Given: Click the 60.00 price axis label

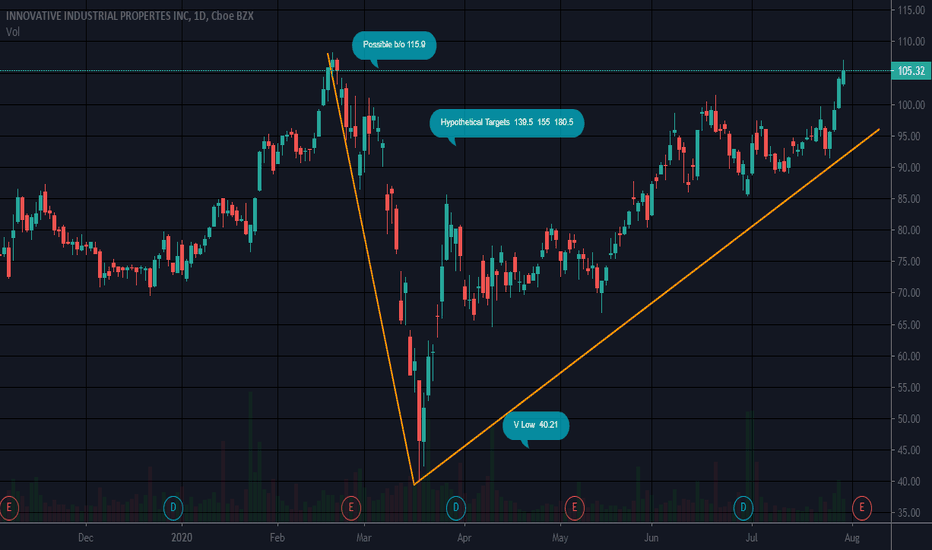Looking at the screenshot, I should coord(911,356).
